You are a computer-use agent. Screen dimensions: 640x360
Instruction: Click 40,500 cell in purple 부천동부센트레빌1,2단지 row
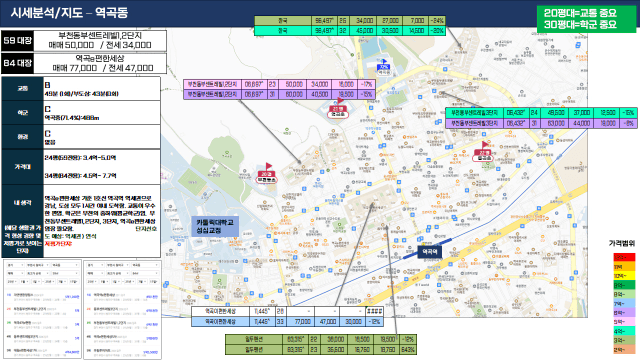(320, 94)
